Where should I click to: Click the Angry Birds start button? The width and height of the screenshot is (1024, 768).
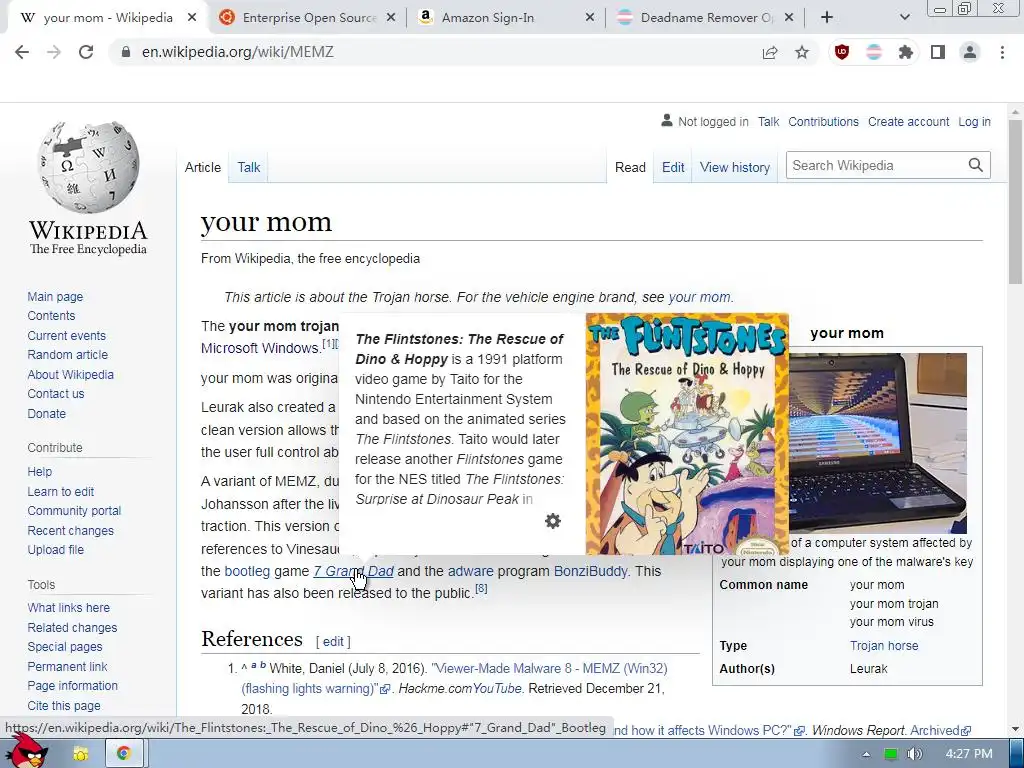[x=26, y=751]
